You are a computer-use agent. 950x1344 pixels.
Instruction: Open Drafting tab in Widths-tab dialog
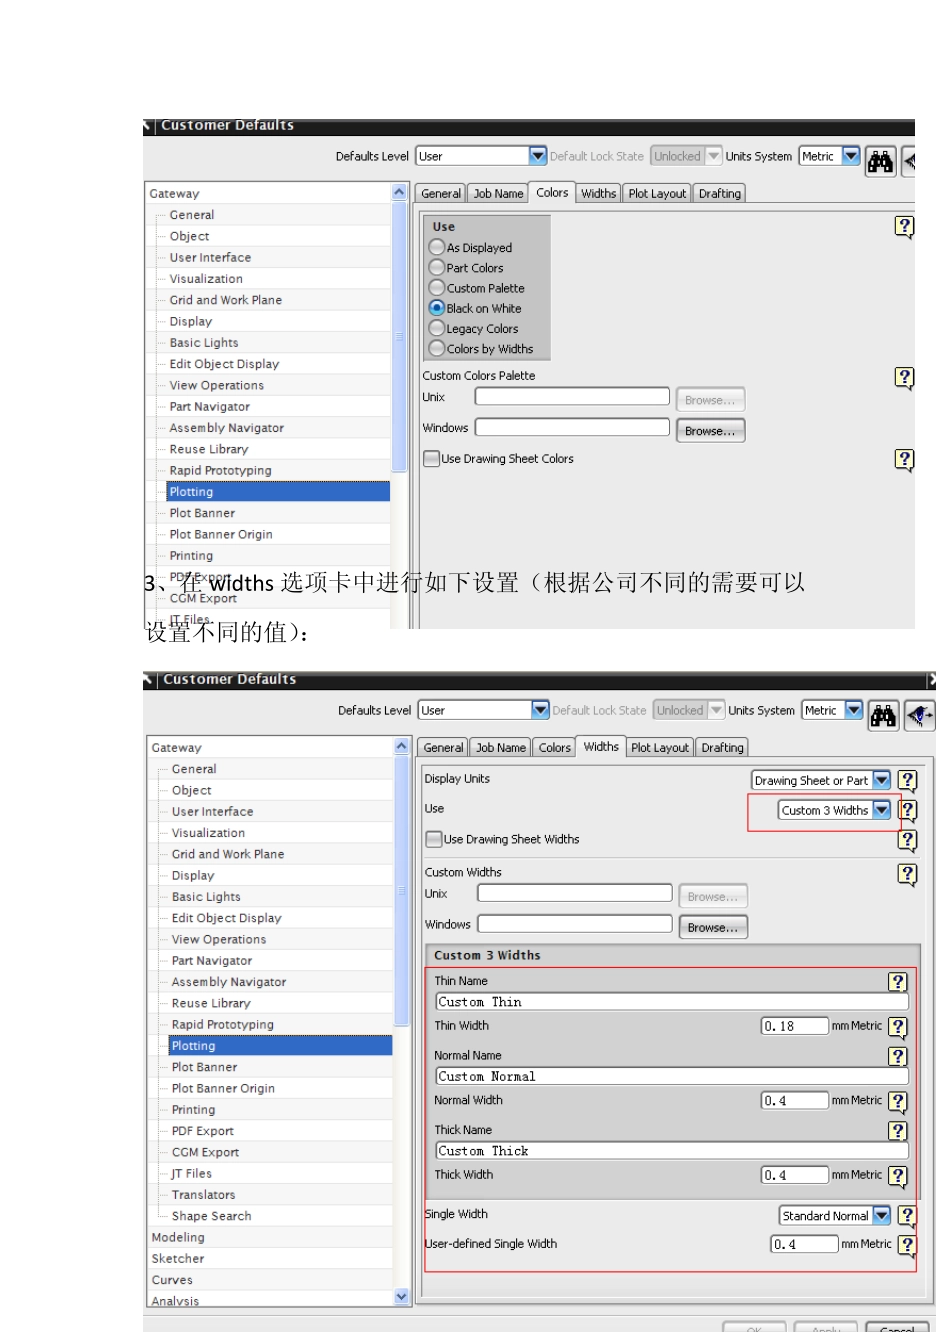(x=722, y=748)
